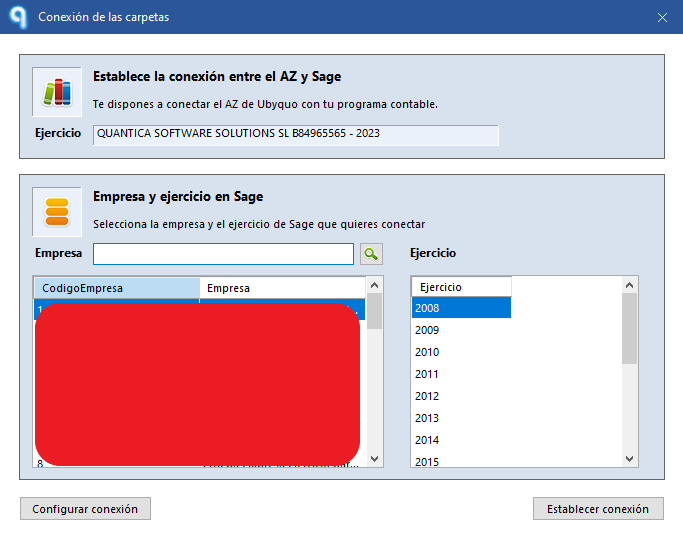The height and width of the screenshot is (533, 683).
Task: Click the down arrow of Empresa list scrollbar
Action: 374,459
